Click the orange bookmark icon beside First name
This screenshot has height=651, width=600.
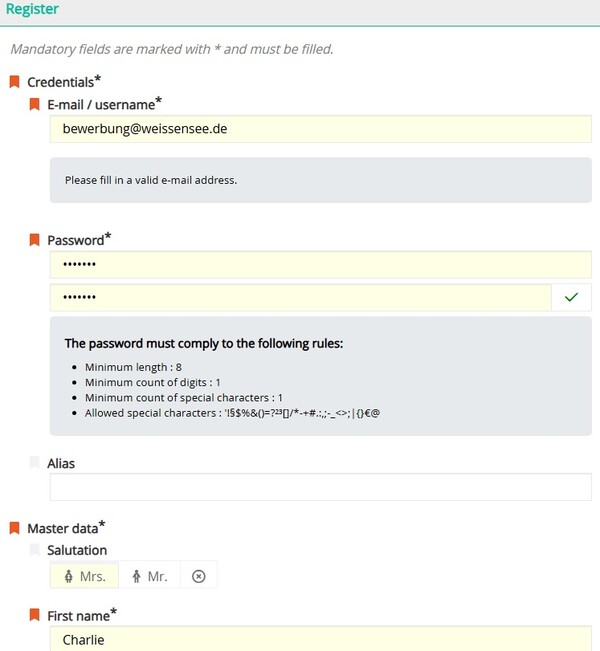click(x=35, y=616)
